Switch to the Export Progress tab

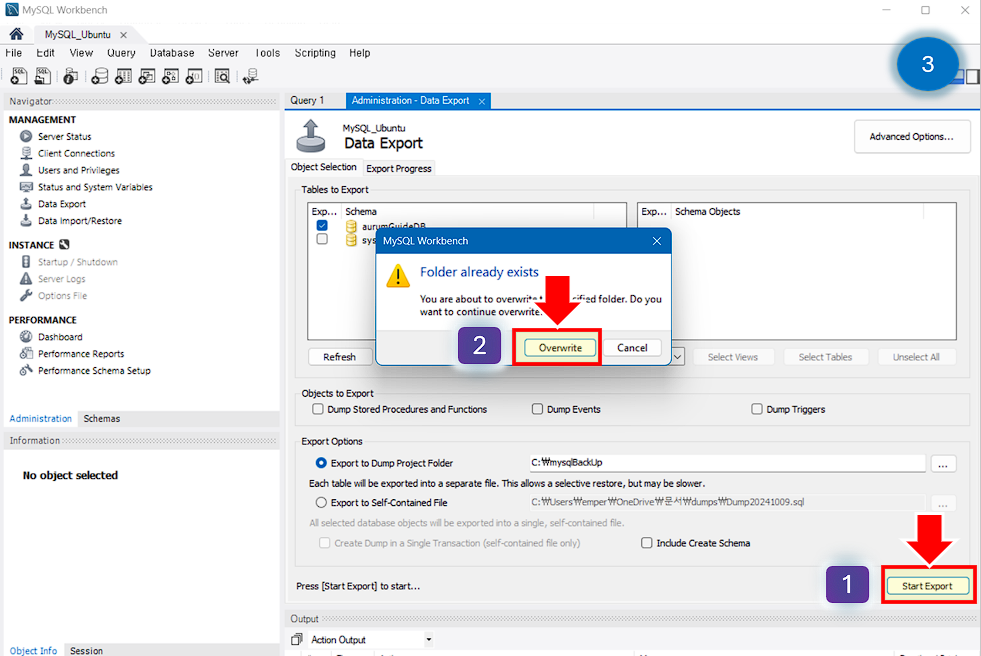(399, 168)
